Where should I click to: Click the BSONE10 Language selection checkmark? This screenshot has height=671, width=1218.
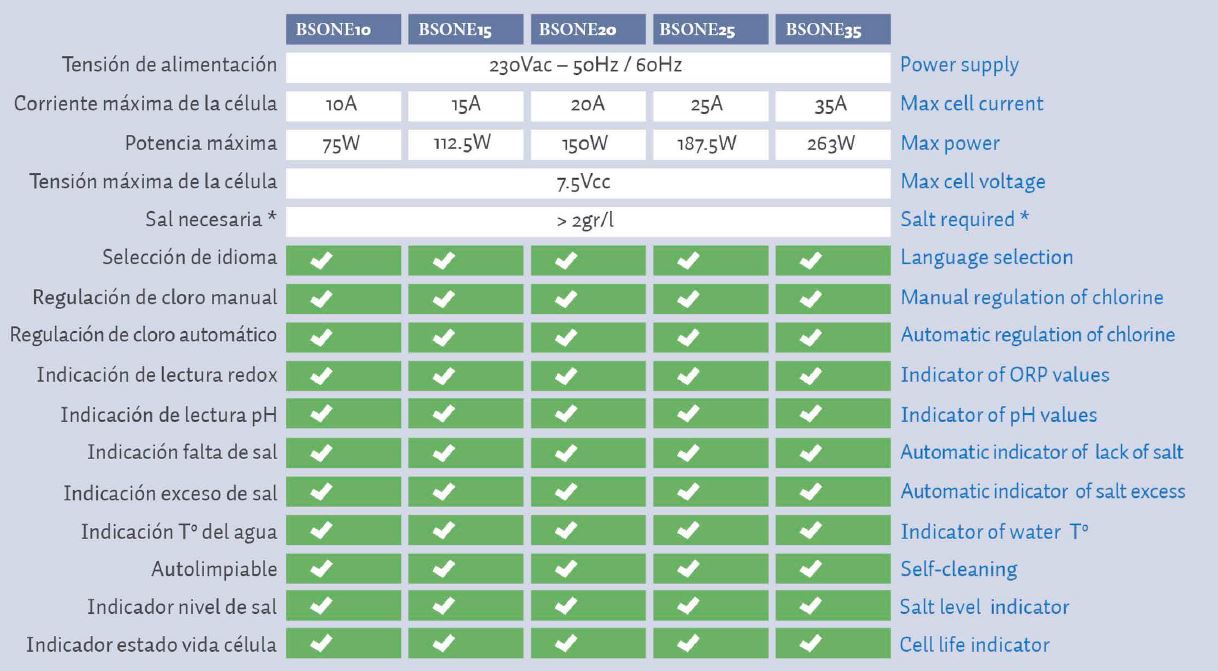click(321, 258)
